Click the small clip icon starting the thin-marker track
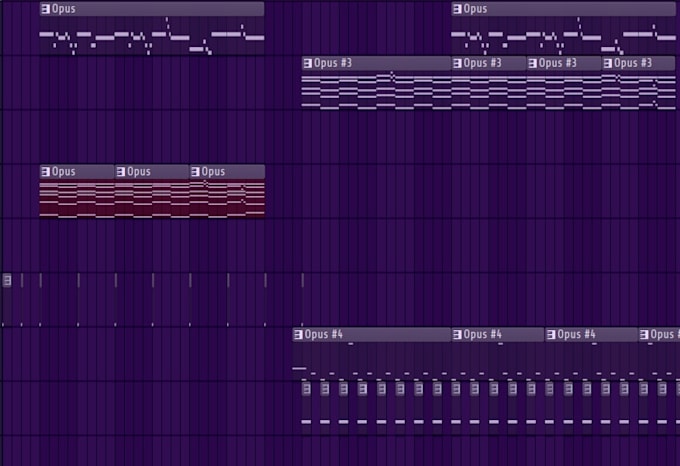Viewport: 680px width, 466px height. click(7, 280)
